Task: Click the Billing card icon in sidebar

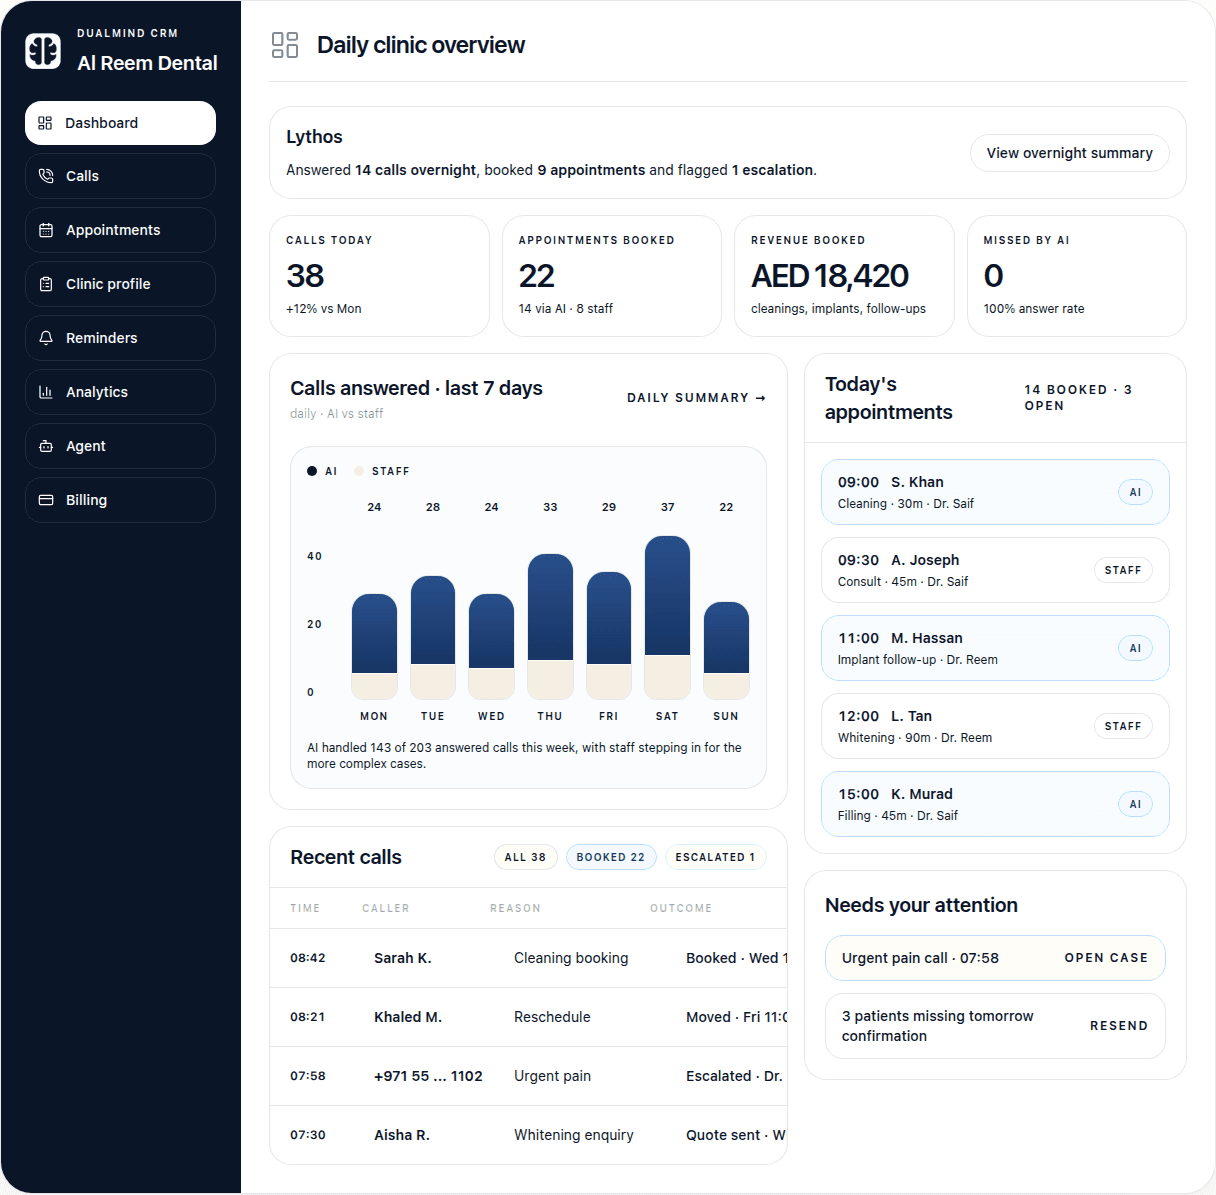Action: 46,500
